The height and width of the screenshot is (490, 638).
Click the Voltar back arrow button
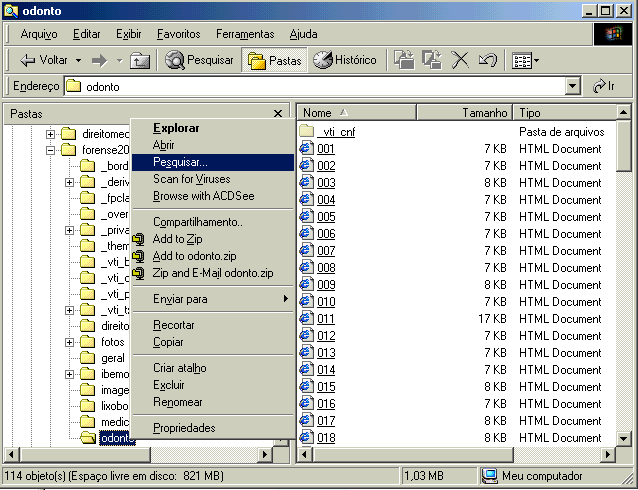point(44,60)
